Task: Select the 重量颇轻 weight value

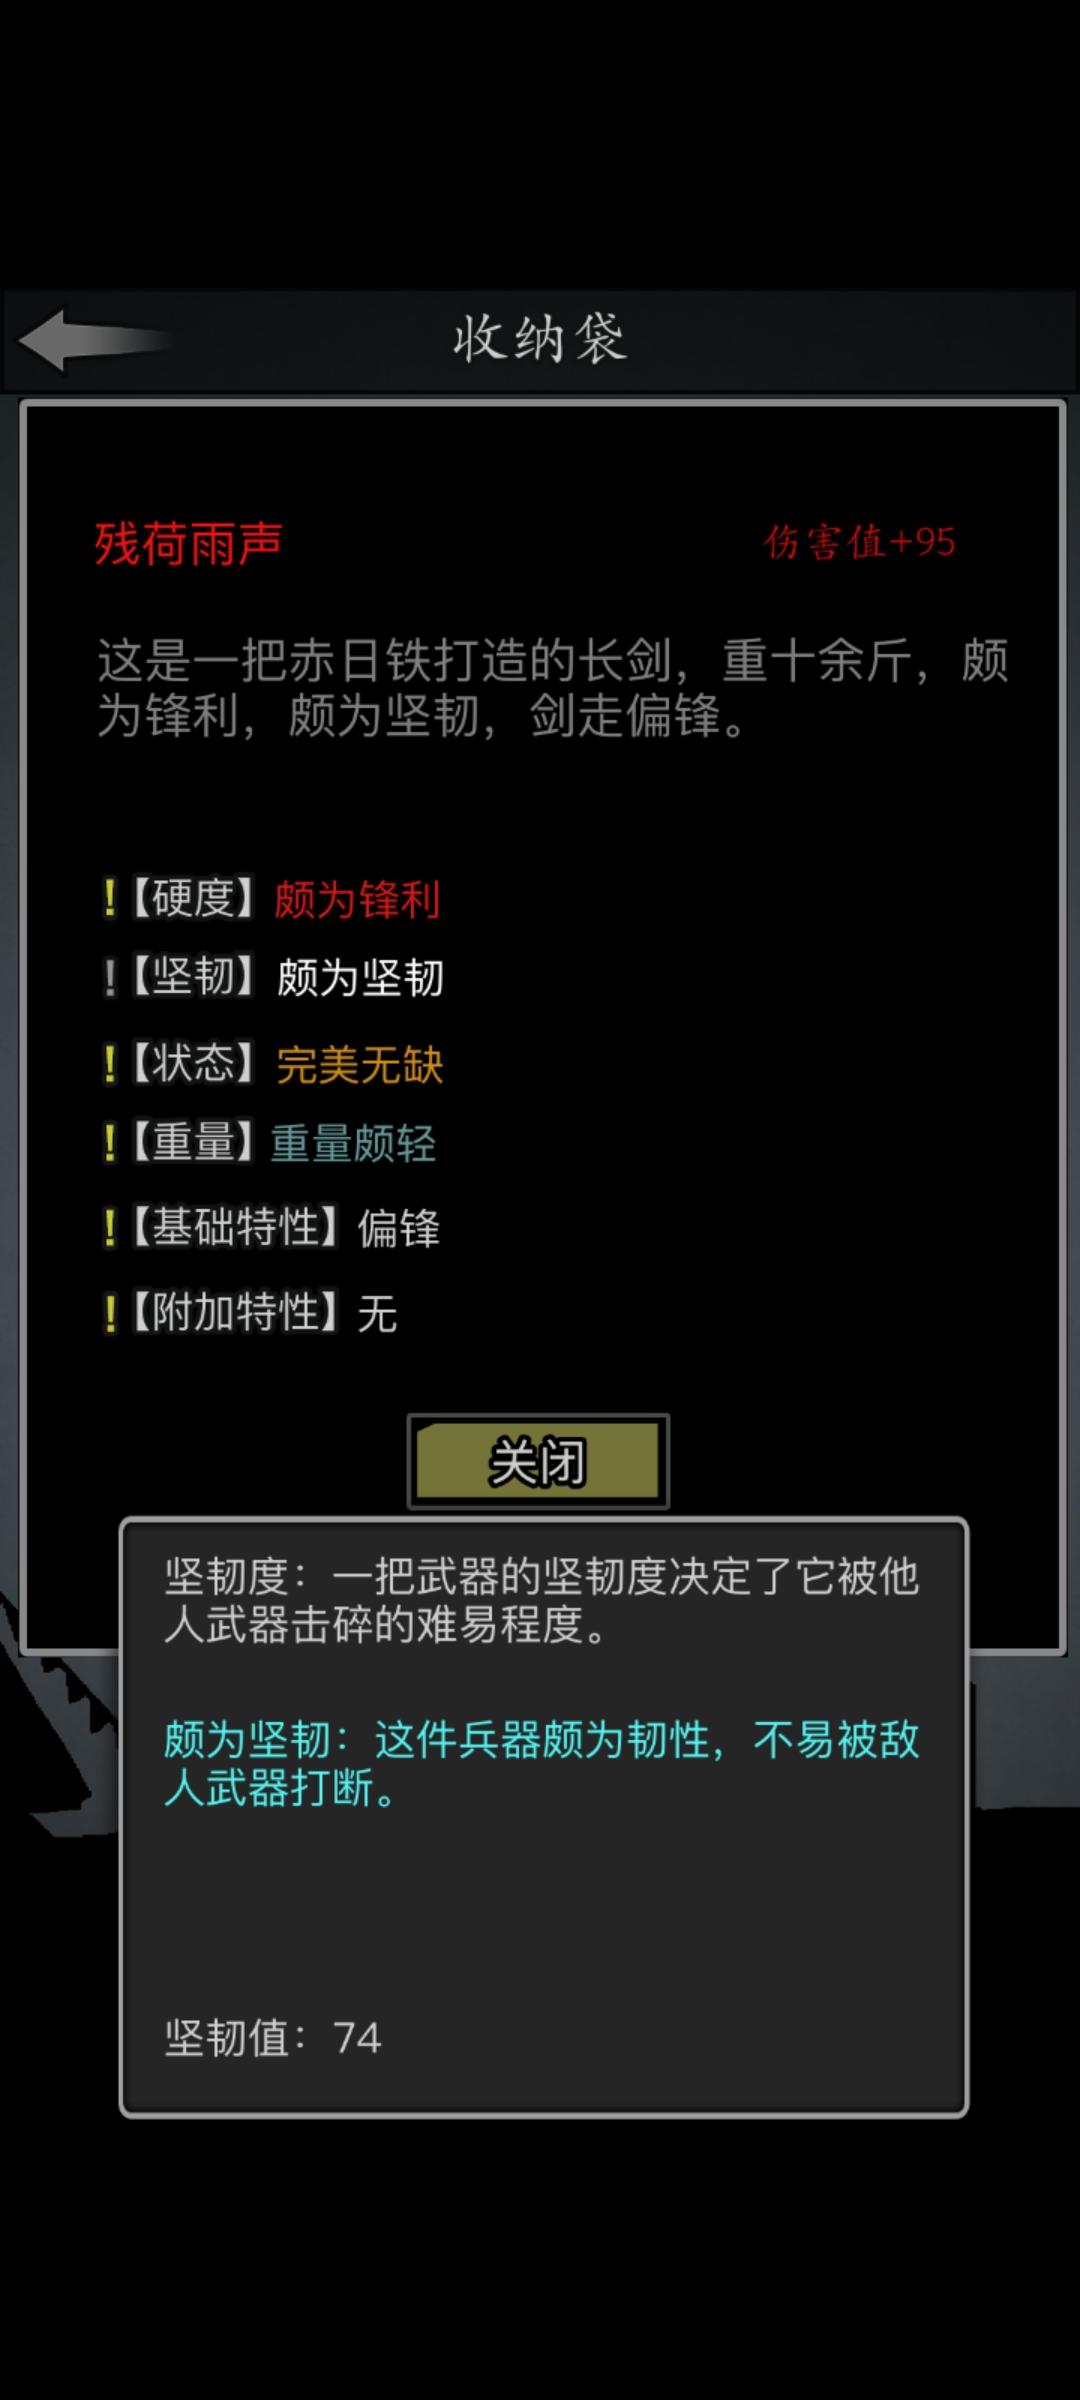Action: click(354, 1143)
